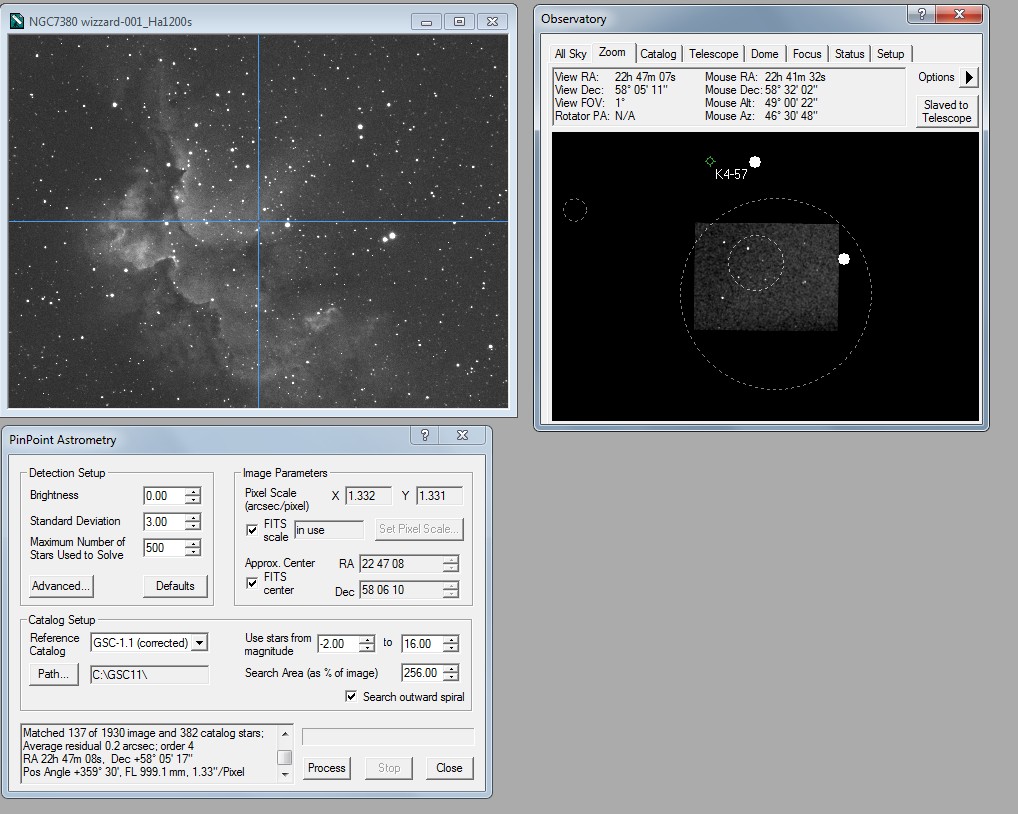
Task: Click the Advanced... detection button
Action: coord(61,585)
